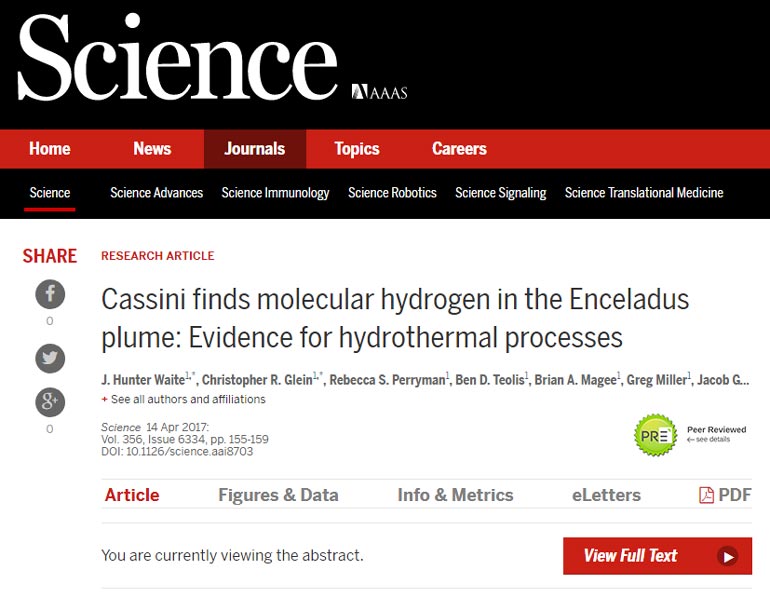Switch to Figures & Data tab
This screenshot has width=770, height=597.
[x=278, y=495]
